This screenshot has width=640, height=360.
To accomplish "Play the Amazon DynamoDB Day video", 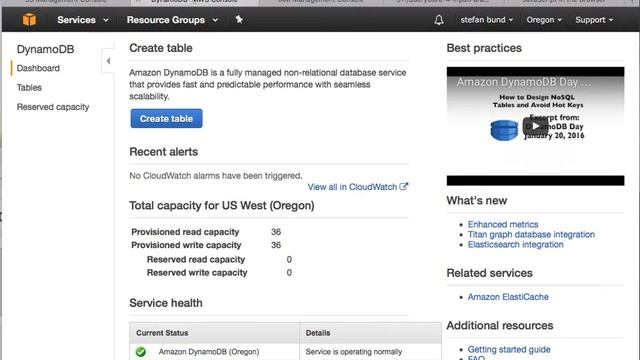I will tap(535, 126).
